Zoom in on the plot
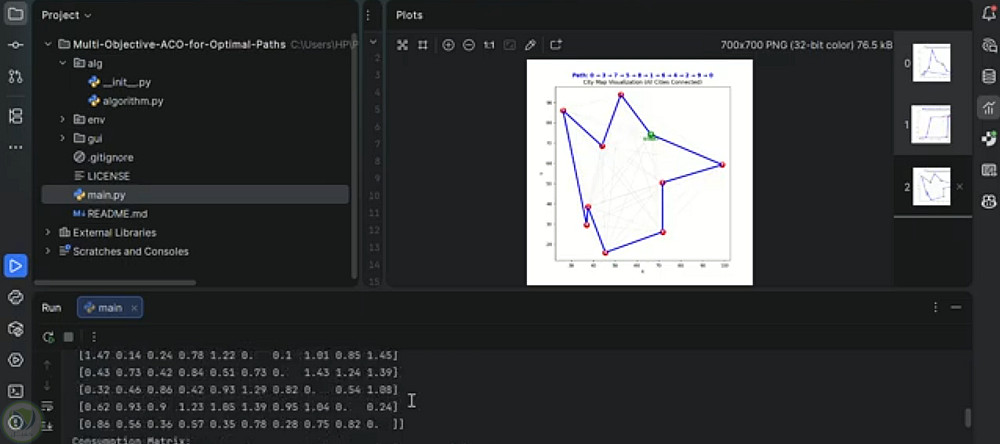This screenshot has height=444, width=1000. (x=448, y=45)
